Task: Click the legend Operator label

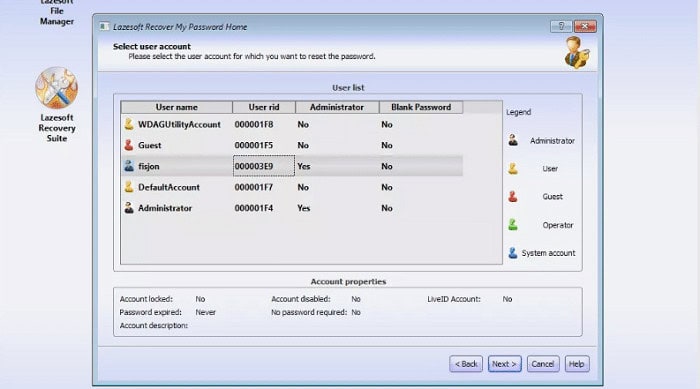Action: point(558,225)
